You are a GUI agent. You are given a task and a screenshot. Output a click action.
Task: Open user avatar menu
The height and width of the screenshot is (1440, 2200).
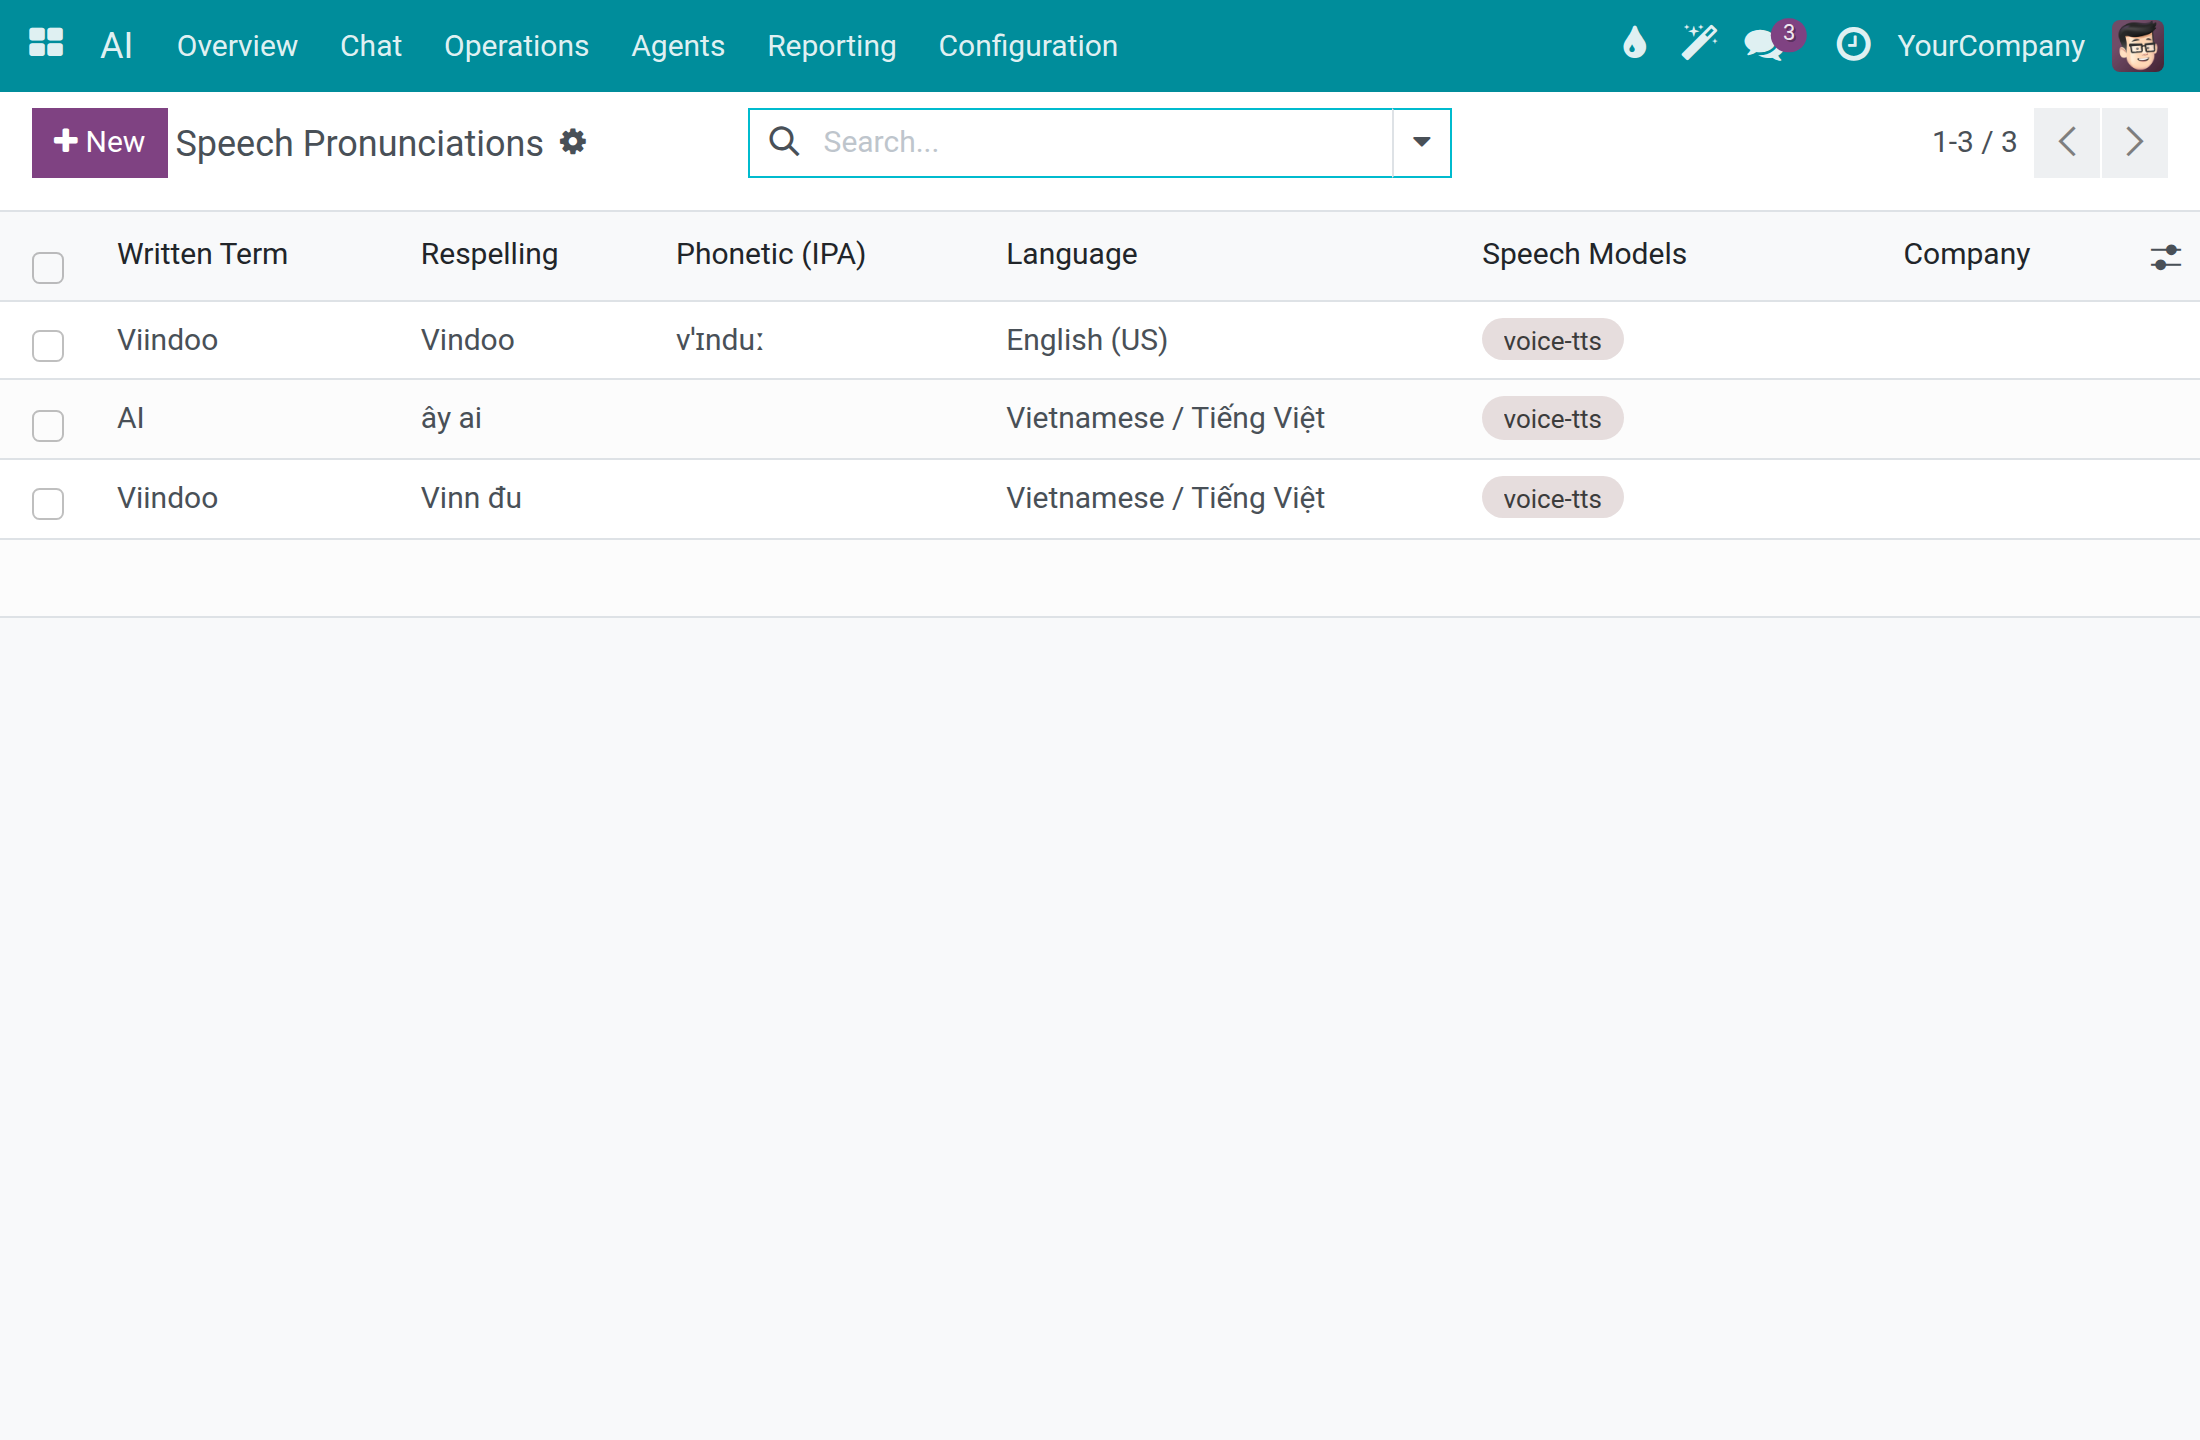coord(2138,46)
